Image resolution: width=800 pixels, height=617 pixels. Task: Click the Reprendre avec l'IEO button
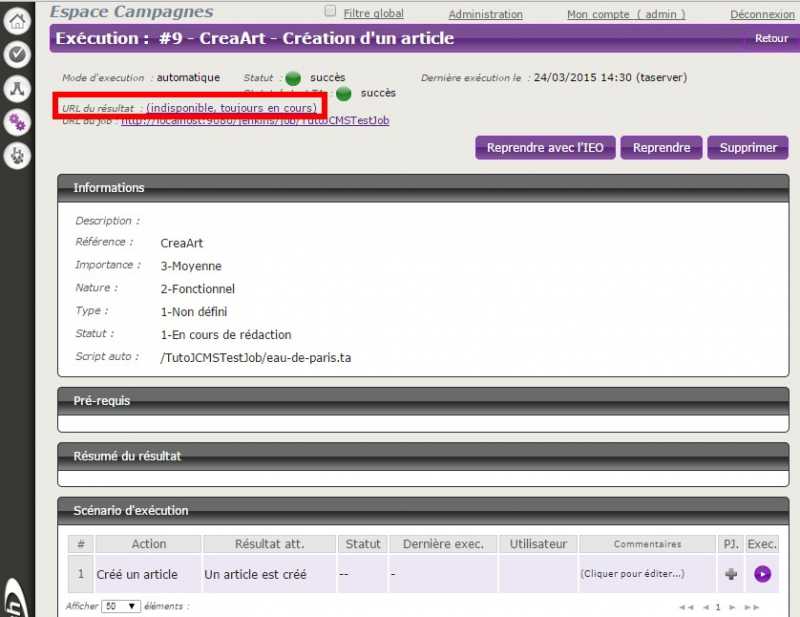545,148
